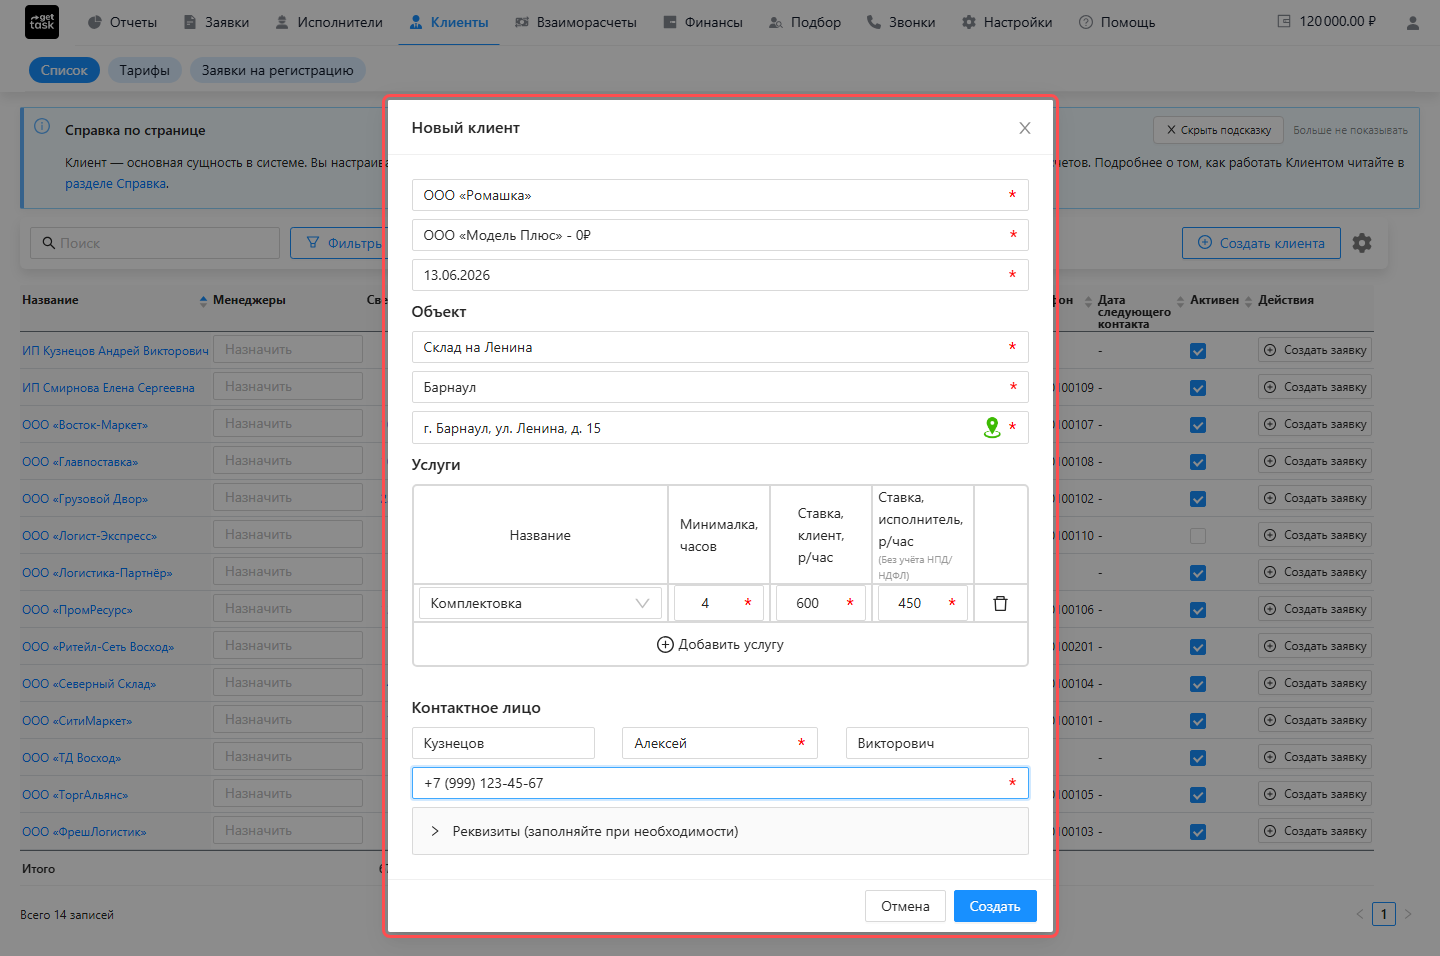This screenshot has width=1440, height=956.
Task: Go to previous page arrow
Action: [x=1359, y=914]
